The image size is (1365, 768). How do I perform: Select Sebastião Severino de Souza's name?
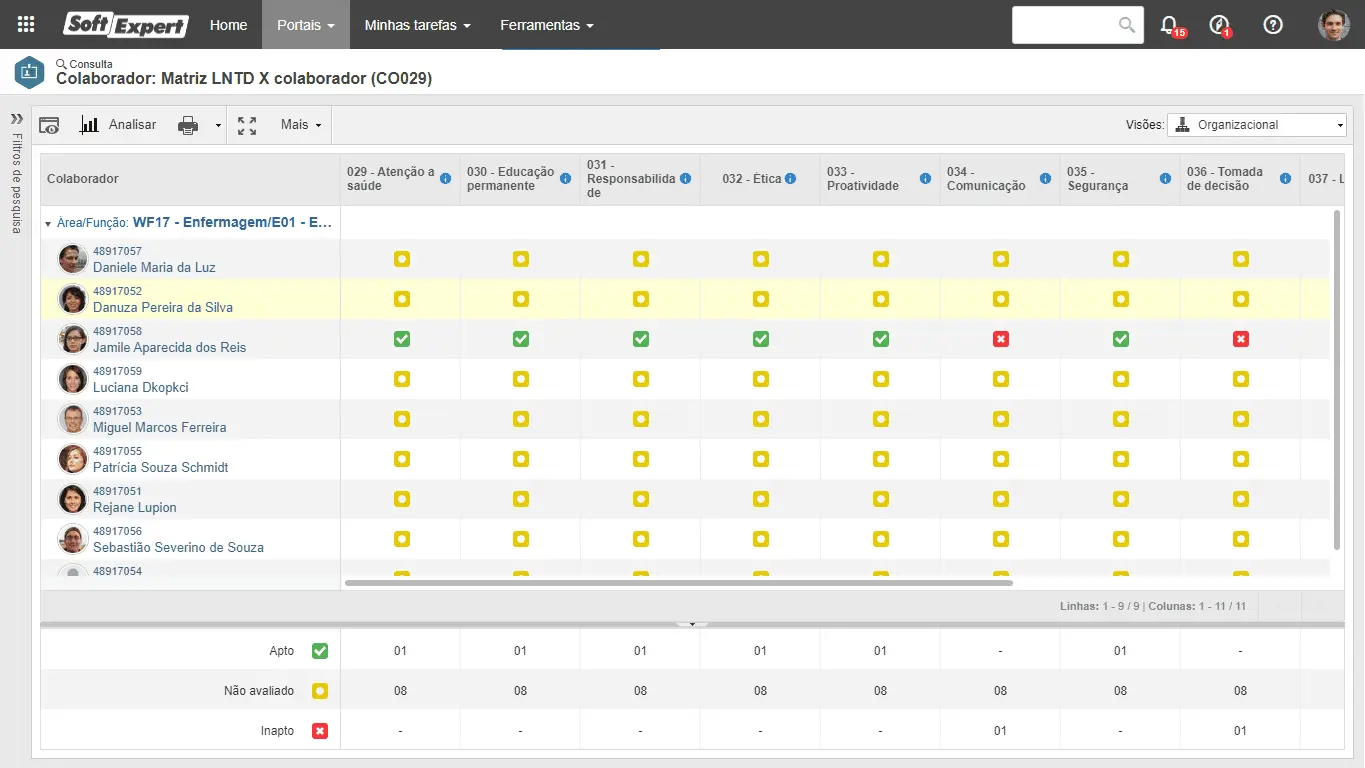pos(179,547)
